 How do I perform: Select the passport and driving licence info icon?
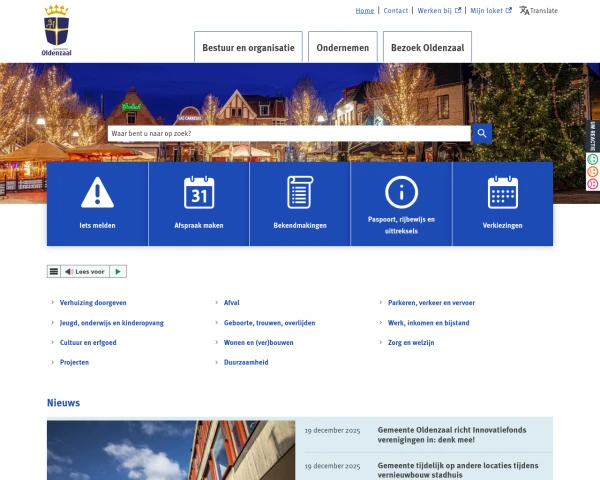401,191
